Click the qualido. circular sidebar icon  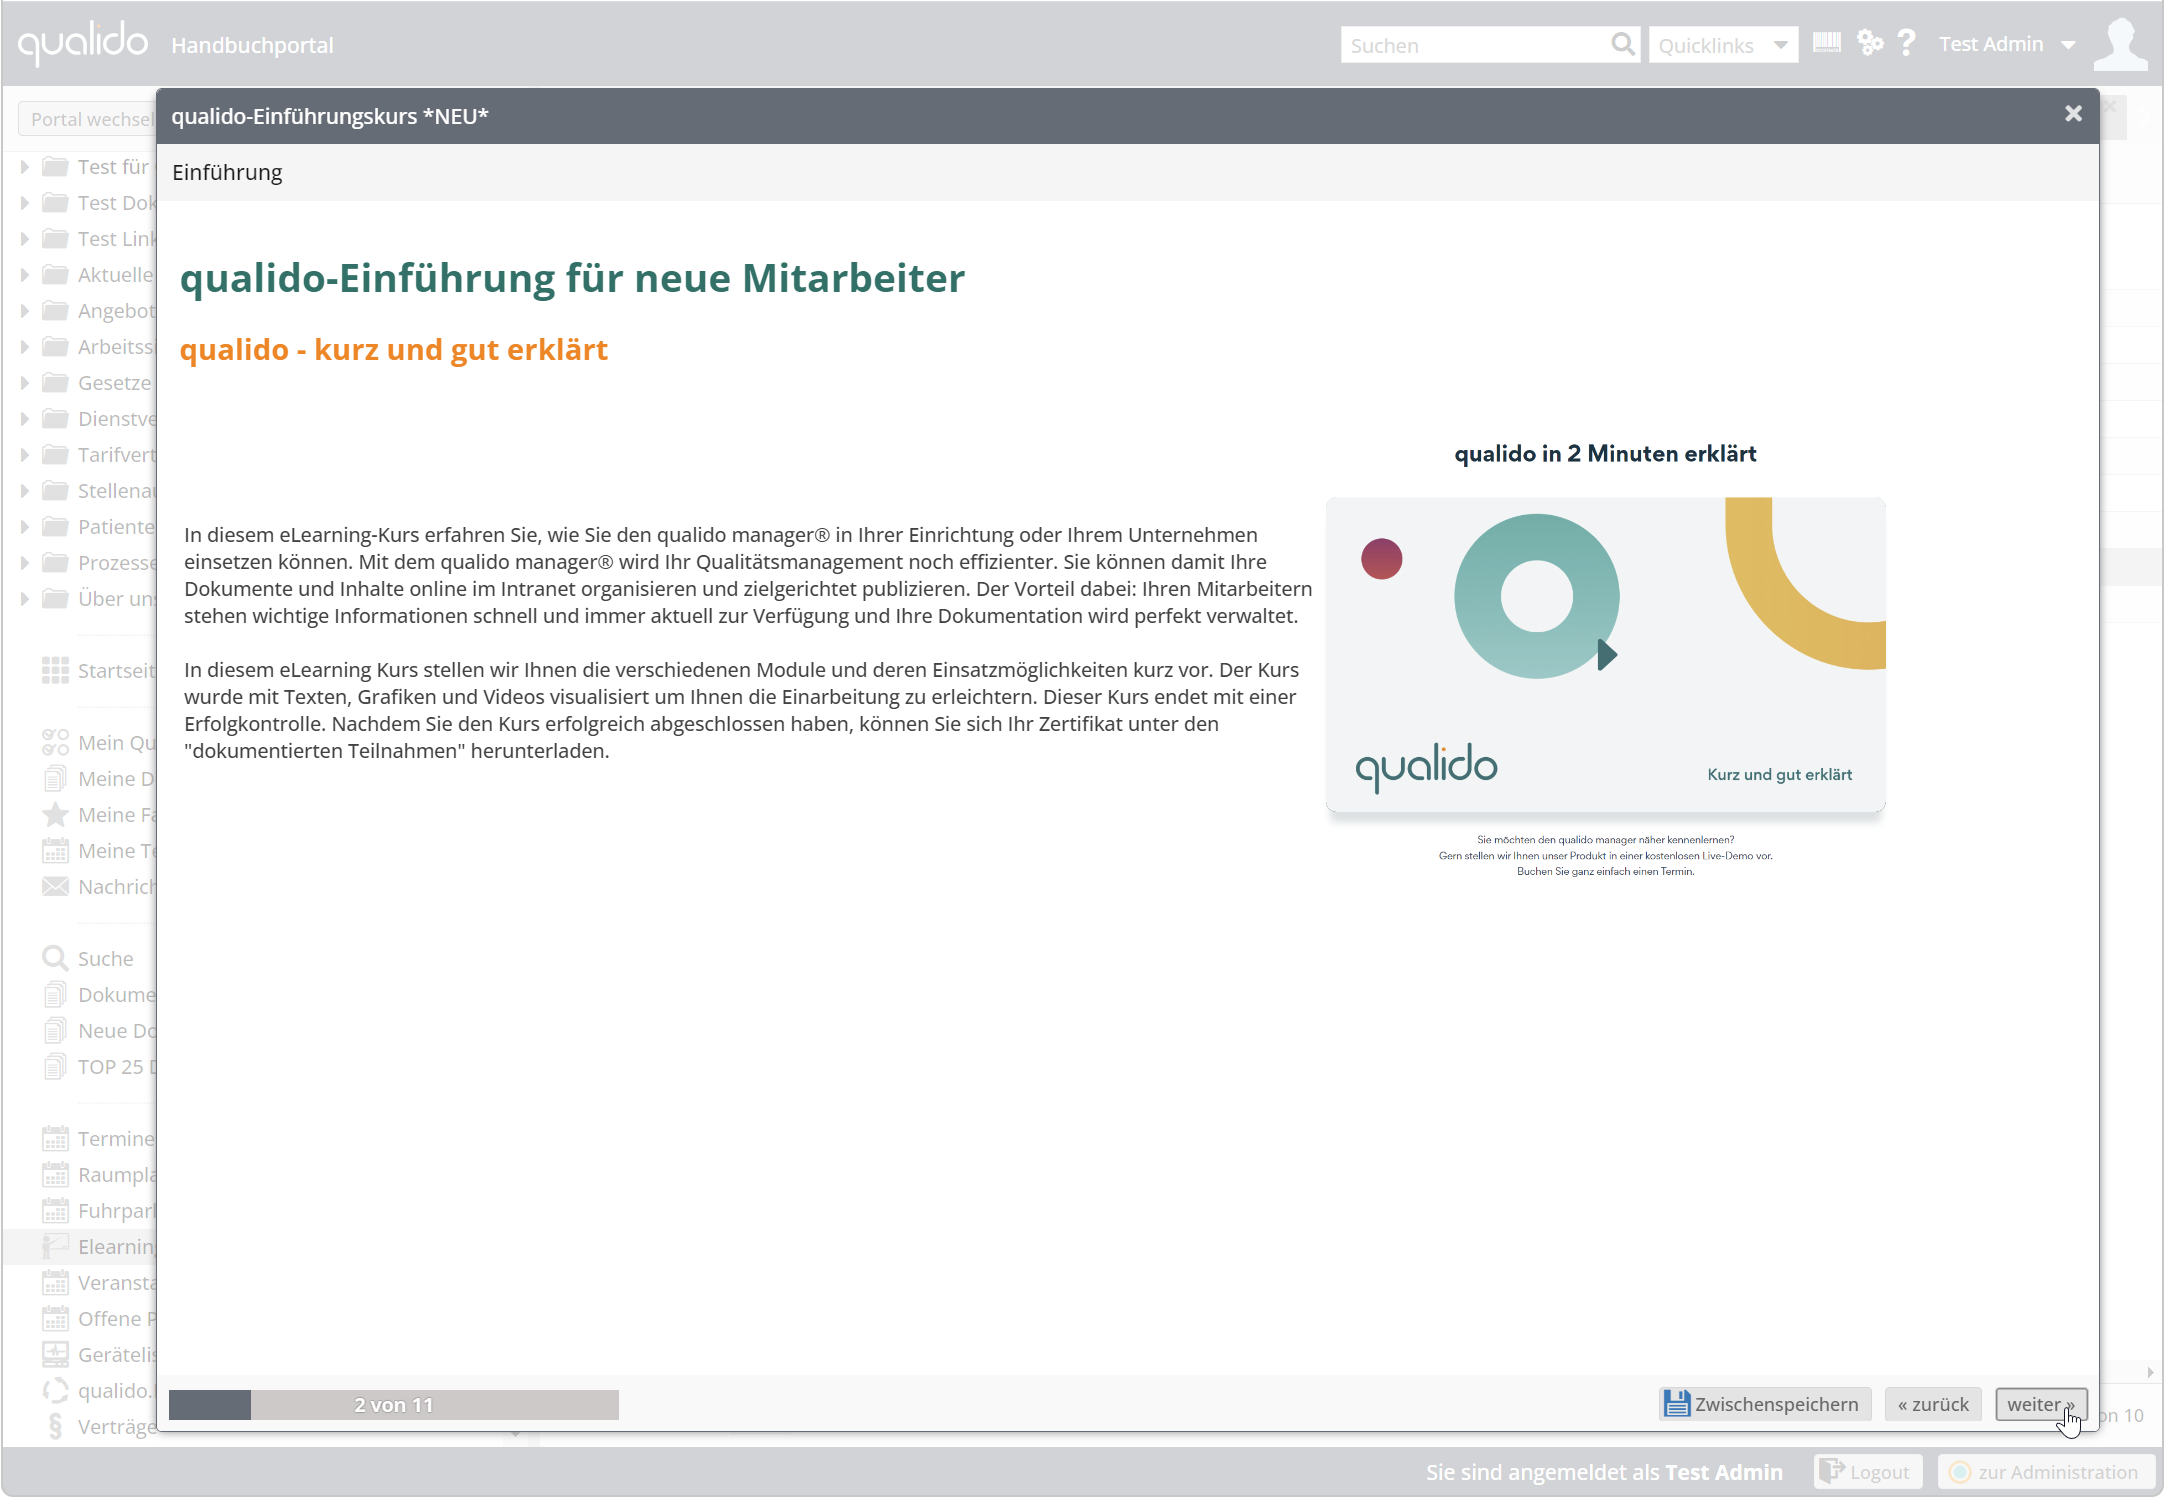pos(55,1390)
